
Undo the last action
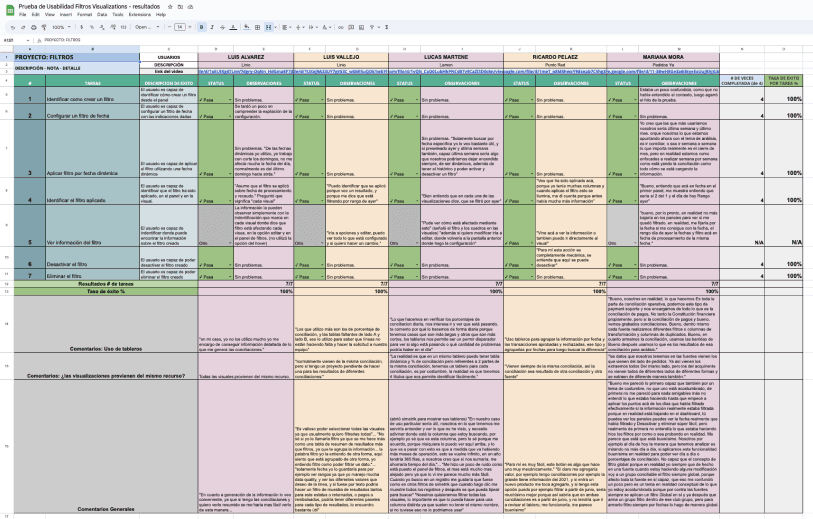pos(12,27)
